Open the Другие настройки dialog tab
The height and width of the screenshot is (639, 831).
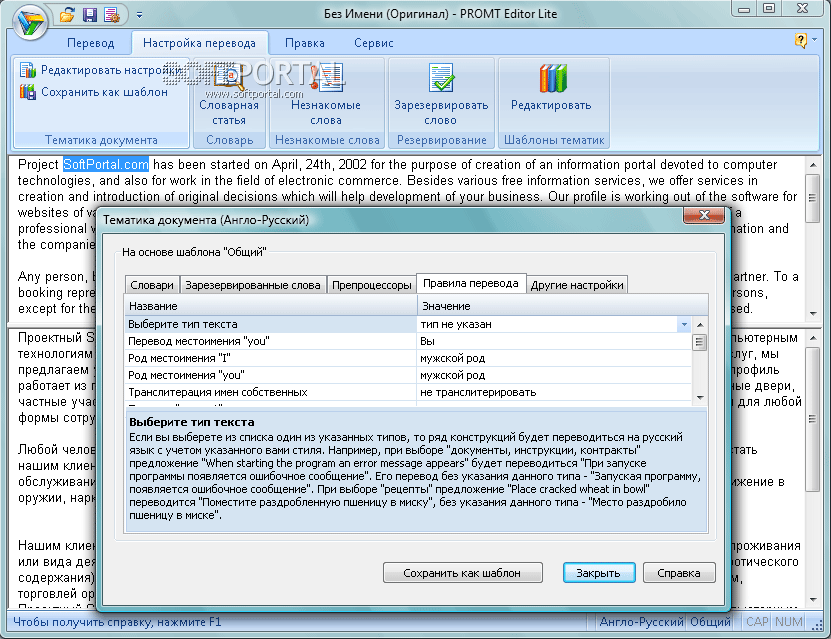577,285
